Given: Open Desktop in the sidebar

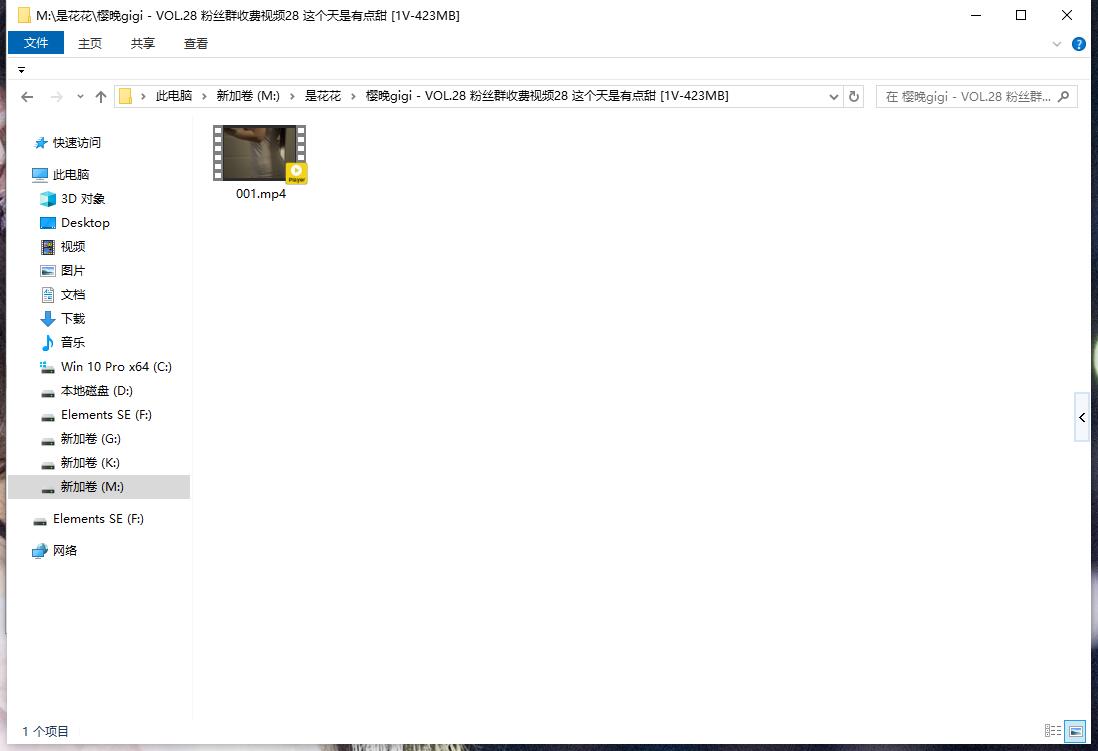Looking at the screenshot, I should point(85,223).
